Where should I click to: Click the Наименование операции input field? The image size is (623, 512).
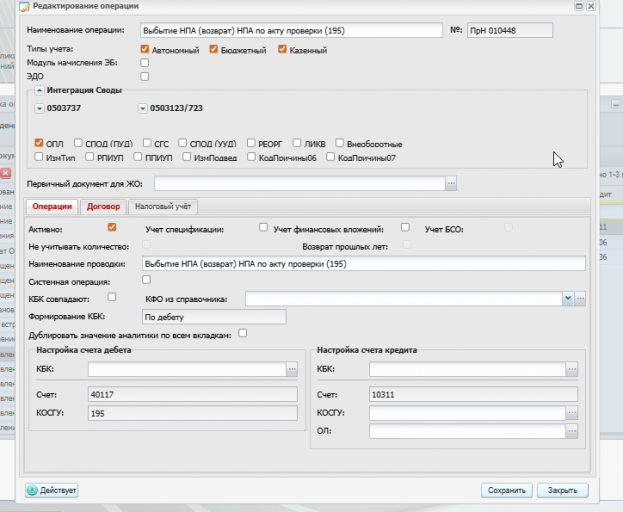pos(291,31)
